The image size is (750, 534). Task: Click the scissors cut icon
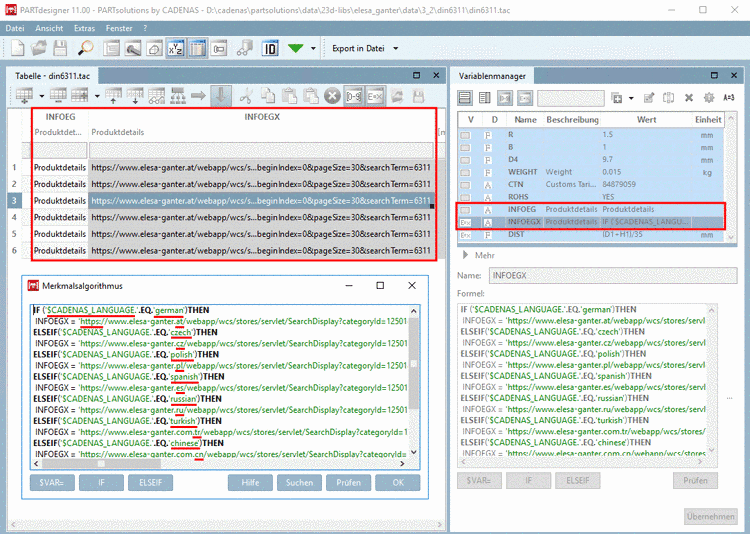pos(246,96)
